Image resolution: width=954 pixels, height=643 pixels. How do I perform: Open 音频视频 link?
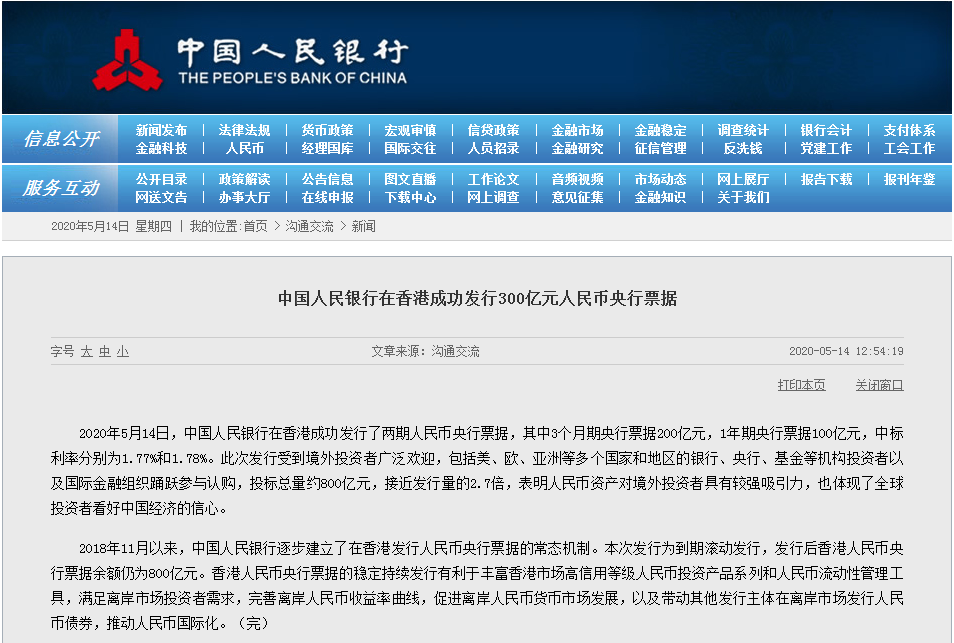point(577,179)
